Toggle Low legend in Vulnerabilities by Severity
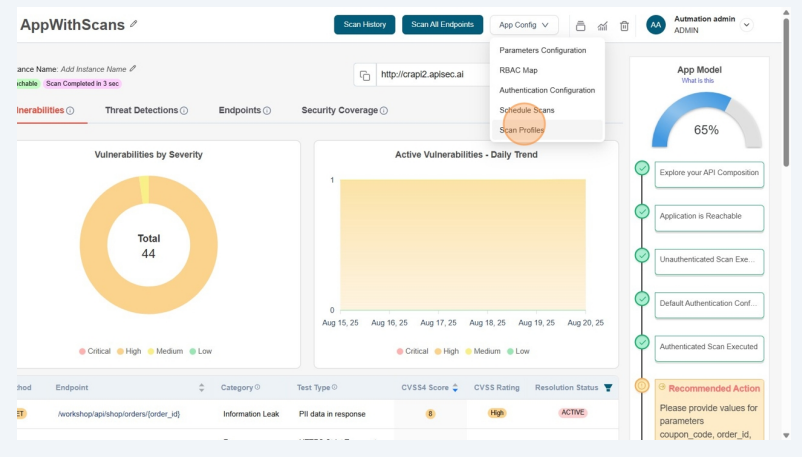Viewport: 802px width, 457px height. click(x=199, y=351)
